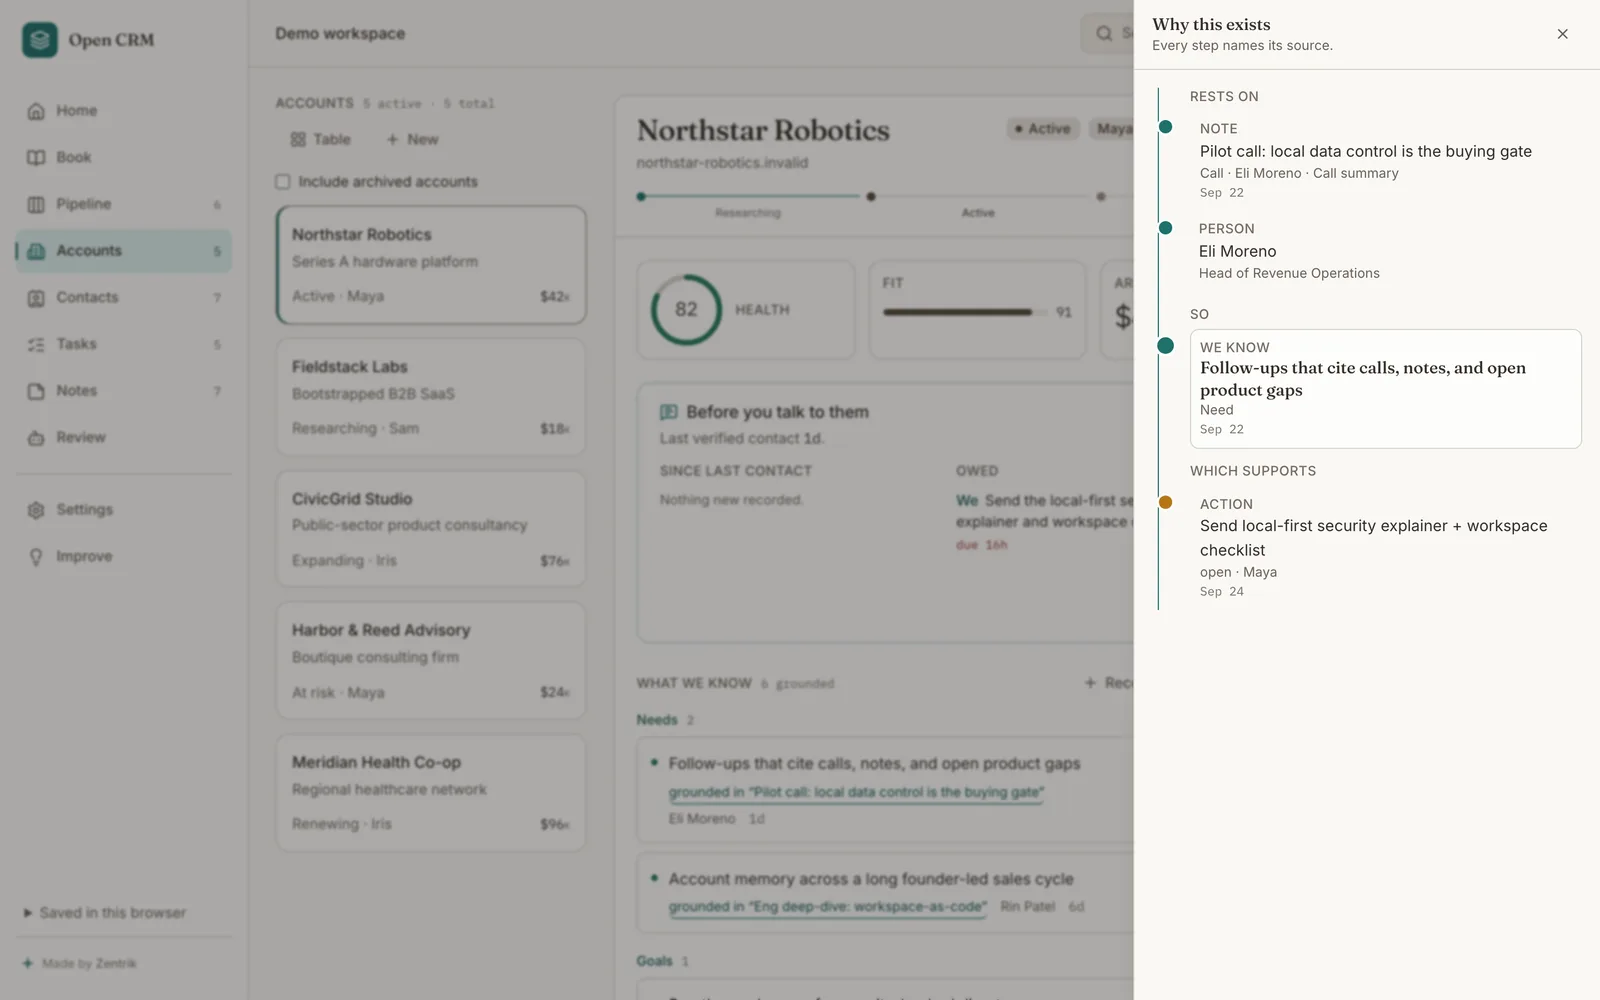Click the Demo workspace title

(340, 34)
